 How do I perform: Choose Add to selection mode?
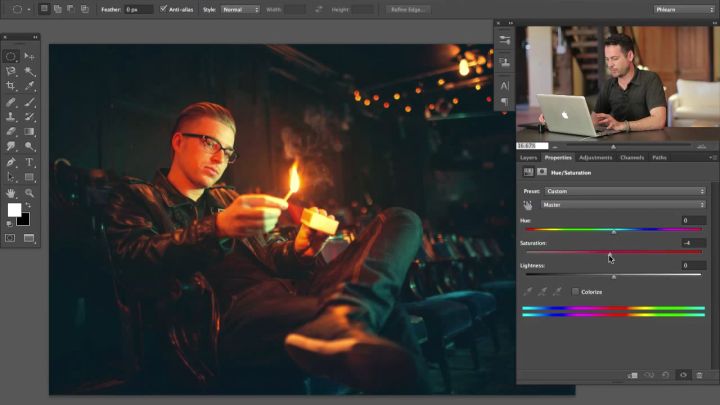point(58,9)
